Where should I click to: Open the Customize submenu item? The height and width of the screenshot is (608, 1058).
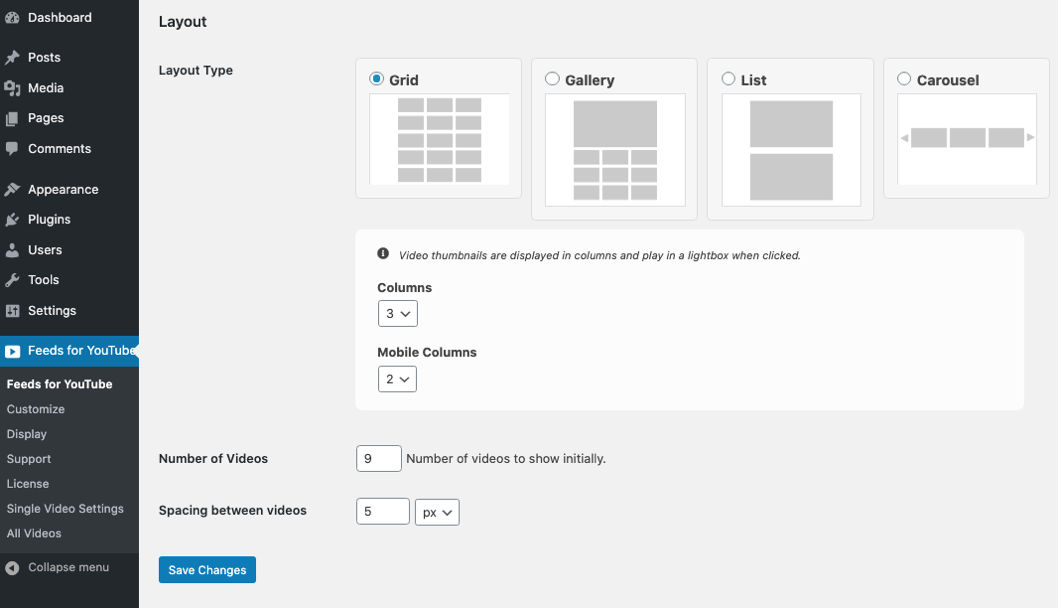pyautogui.click(x=36, y=409)
